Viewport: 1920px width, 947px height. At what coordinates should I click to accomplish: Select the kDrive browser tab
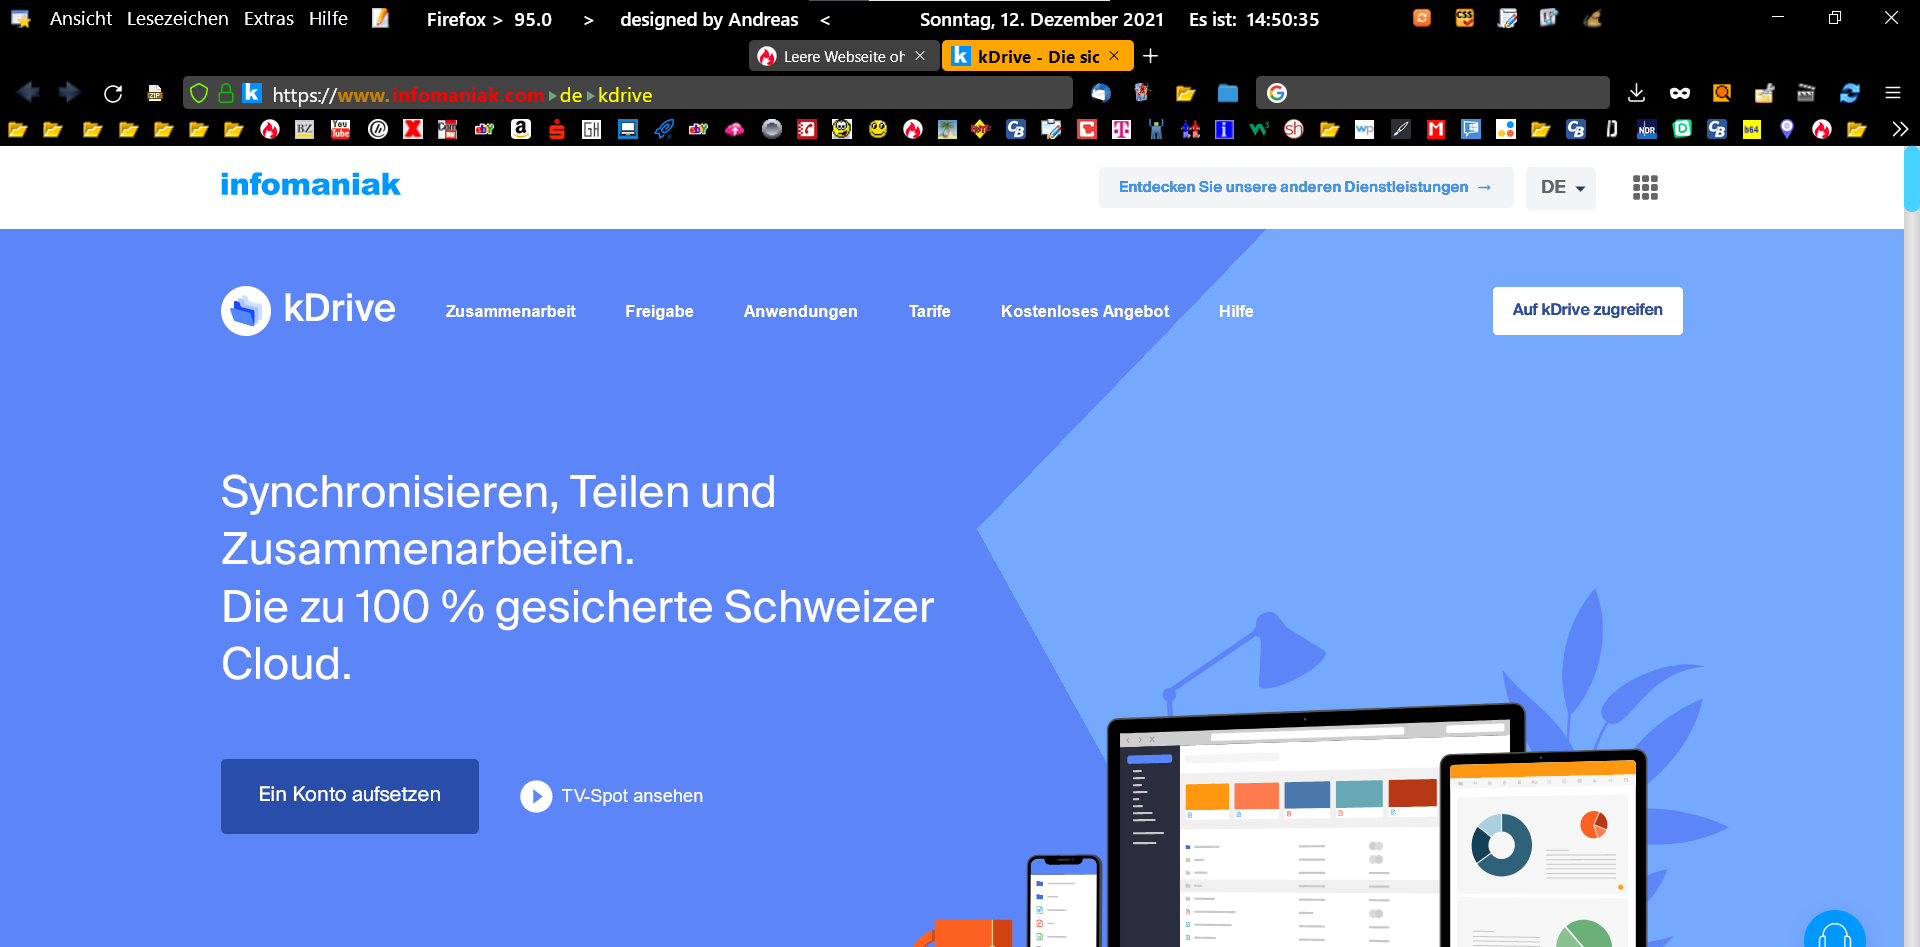click(x=1038, y=56)
